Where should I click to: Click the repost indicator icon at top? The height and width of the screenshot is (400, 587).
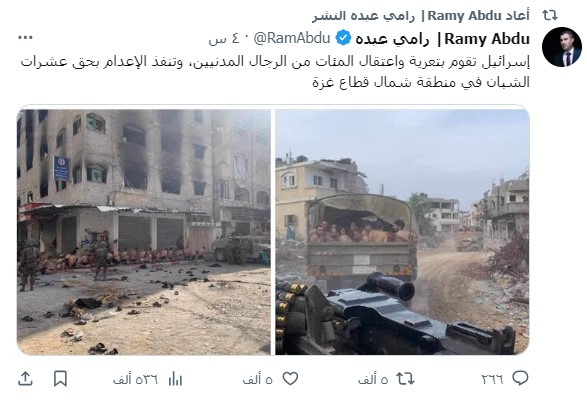550,15
